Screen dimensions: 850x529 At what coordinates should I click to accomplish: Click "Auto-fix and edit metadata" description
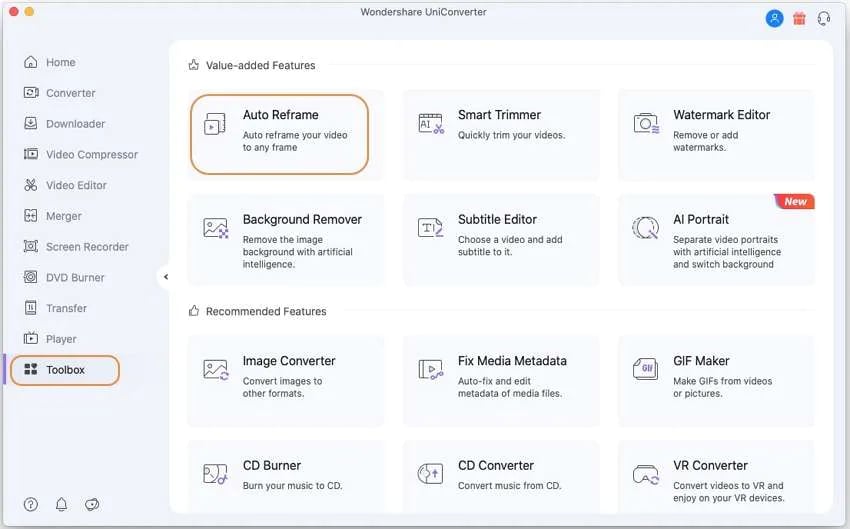tap(510, 388)
